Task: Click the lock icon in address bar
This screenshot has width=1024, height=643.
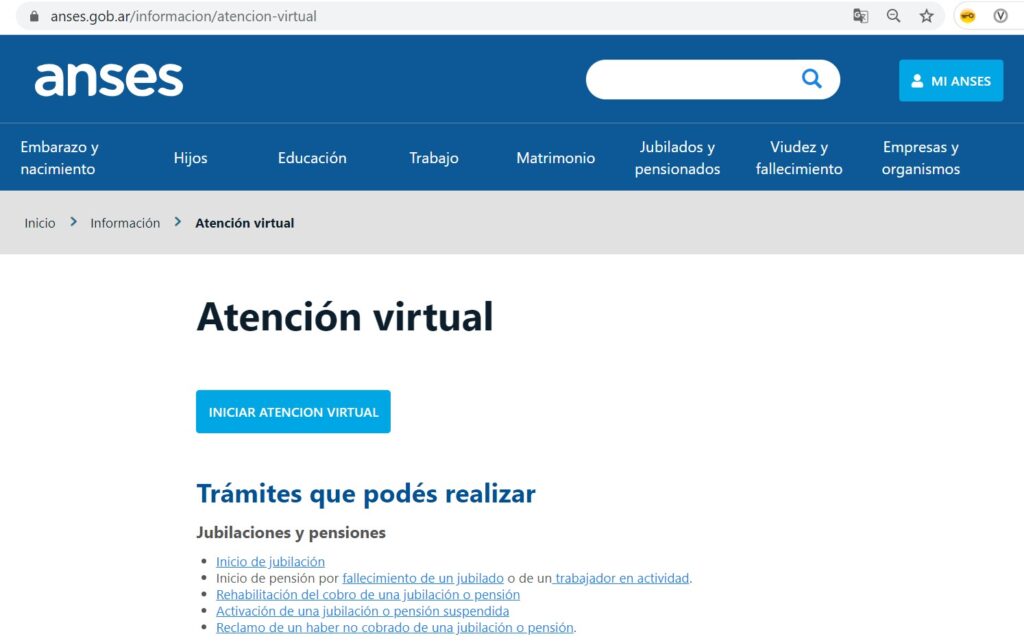Action: pos(34,16)
